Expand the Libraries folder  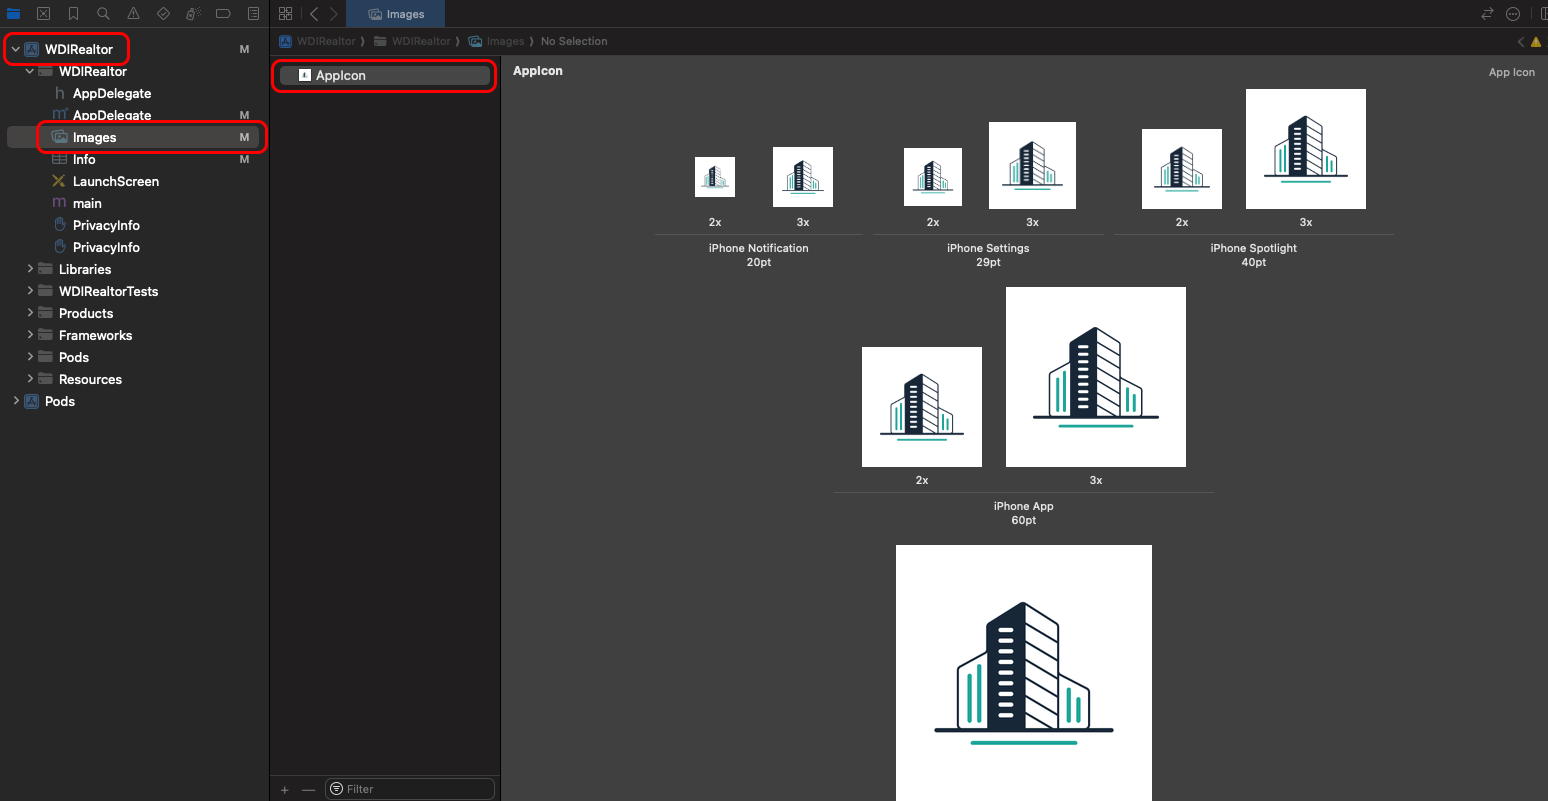[30, 269]
